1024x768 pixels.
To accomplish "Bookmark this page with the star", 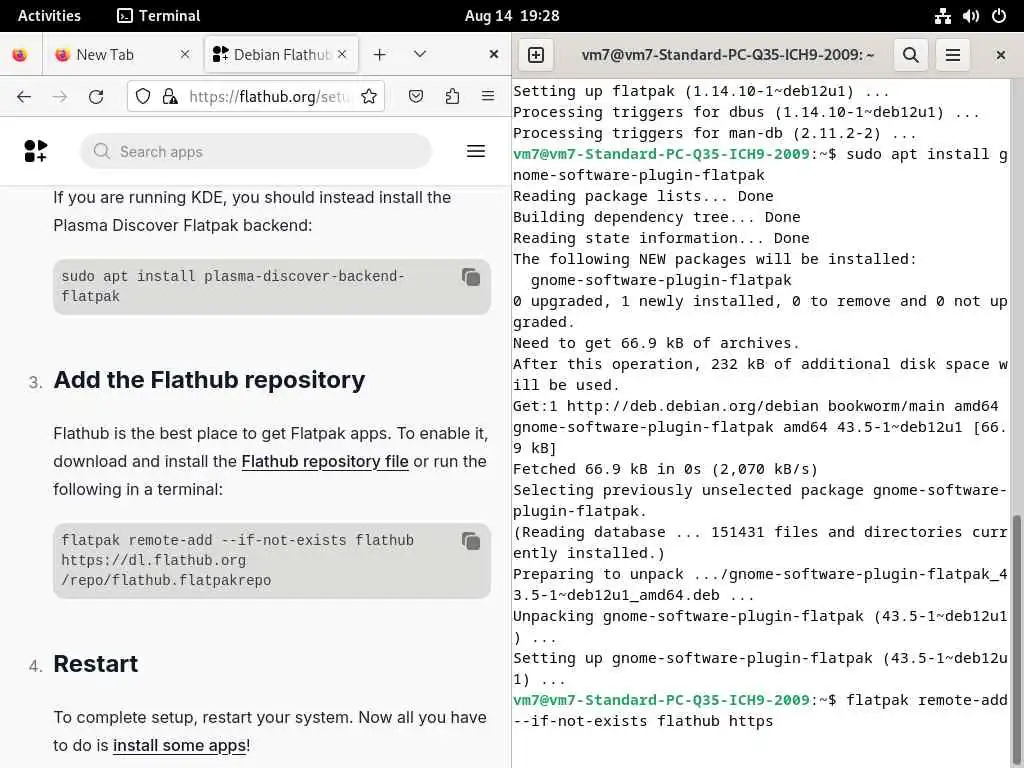I will (x=369, y=97).
